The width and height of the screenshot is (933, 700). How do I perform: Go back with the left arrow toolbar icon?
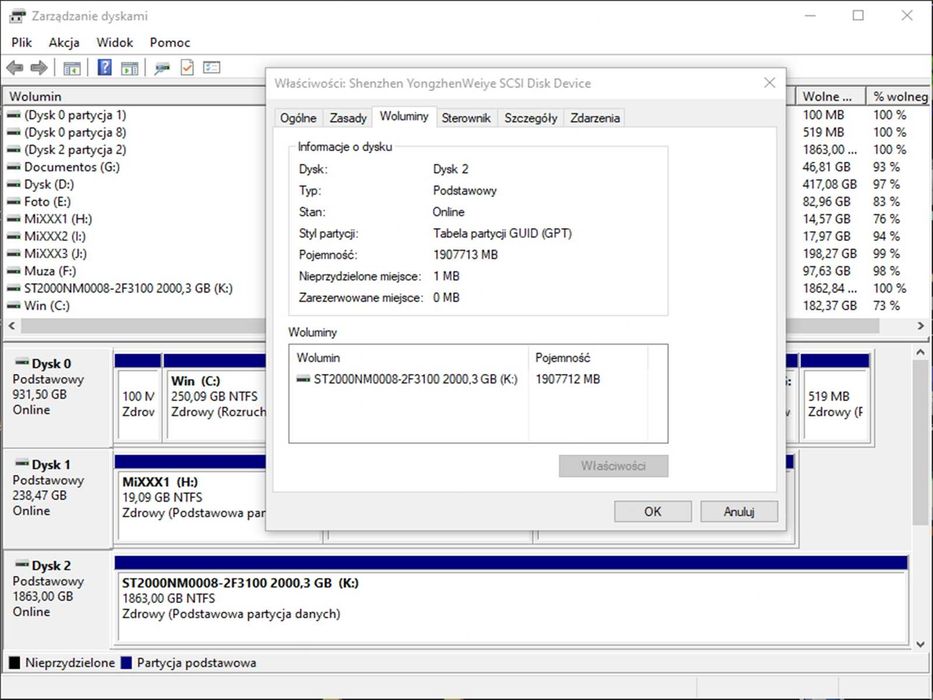15,68
